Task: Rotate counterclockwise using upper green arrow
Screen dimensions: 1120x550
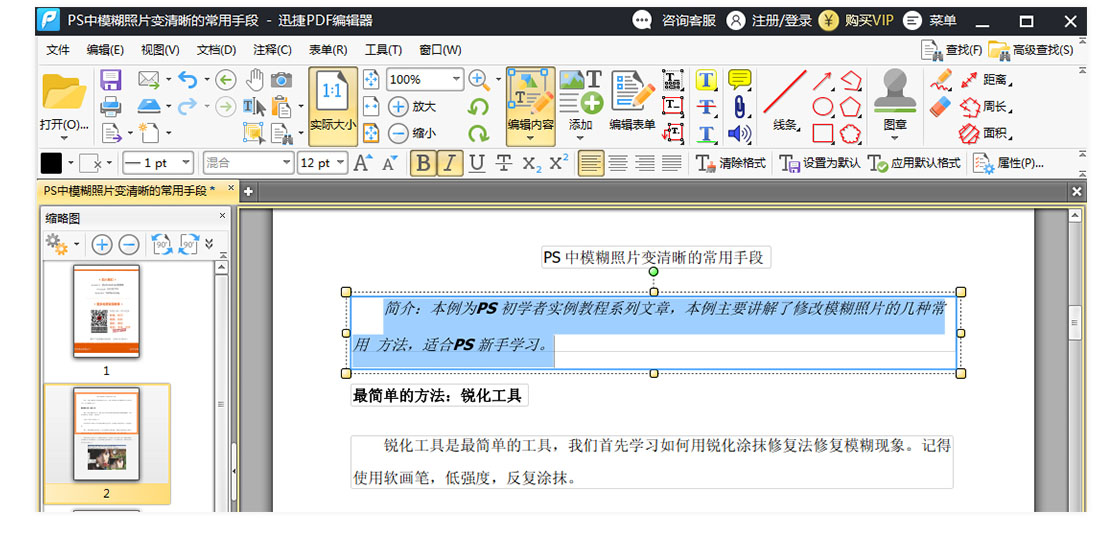Action: pos(478,106)
